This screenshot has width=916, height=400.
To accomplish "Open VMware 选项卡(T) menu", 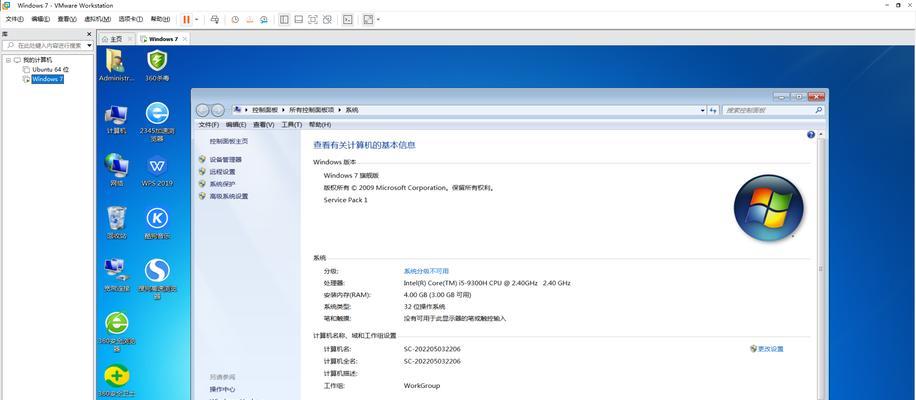I will point(130,19).
